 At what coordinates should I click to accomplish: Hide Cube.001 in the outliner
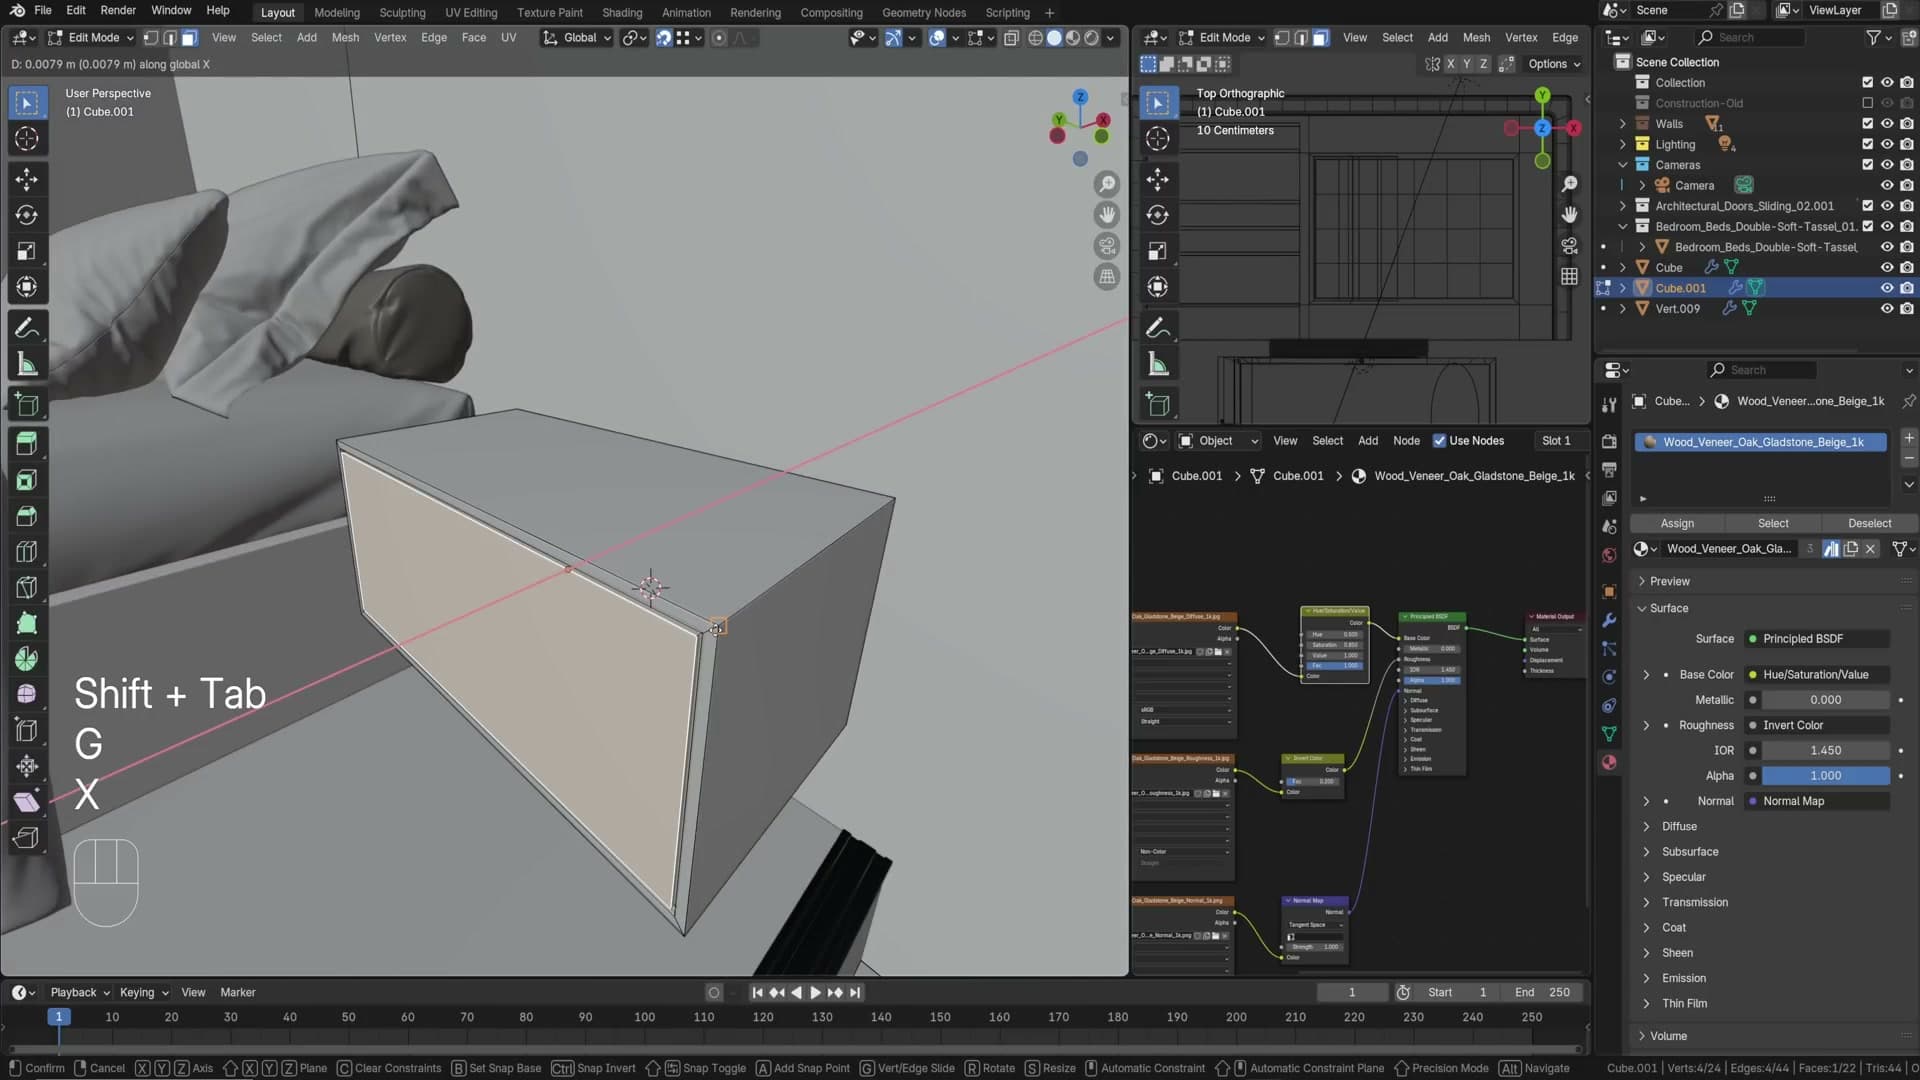point(1887,288)
